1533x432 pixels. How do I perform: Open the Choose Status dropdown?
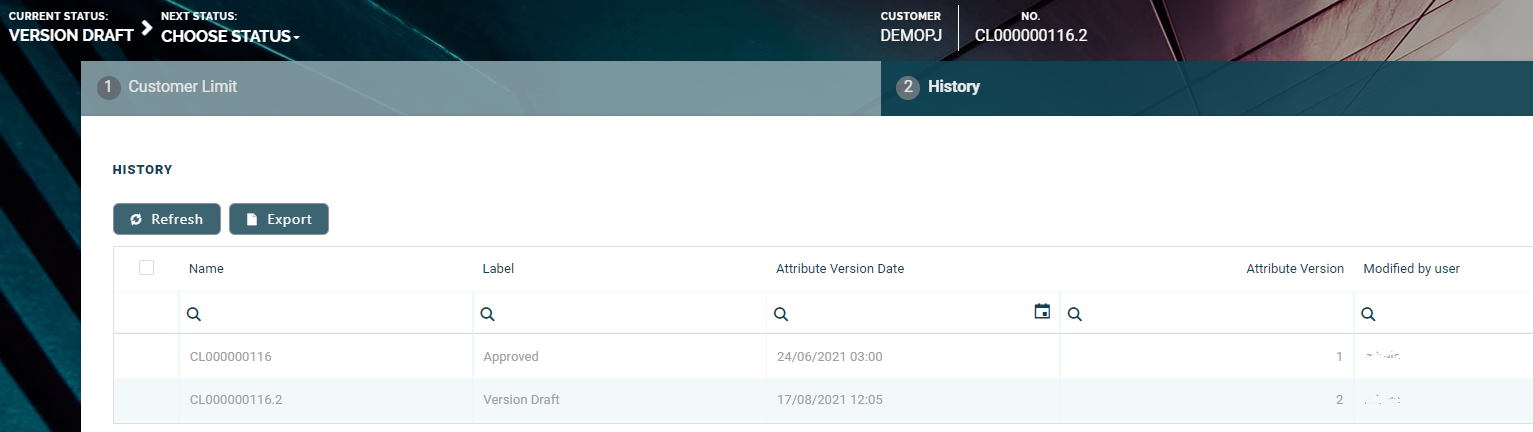coord(230,37)
